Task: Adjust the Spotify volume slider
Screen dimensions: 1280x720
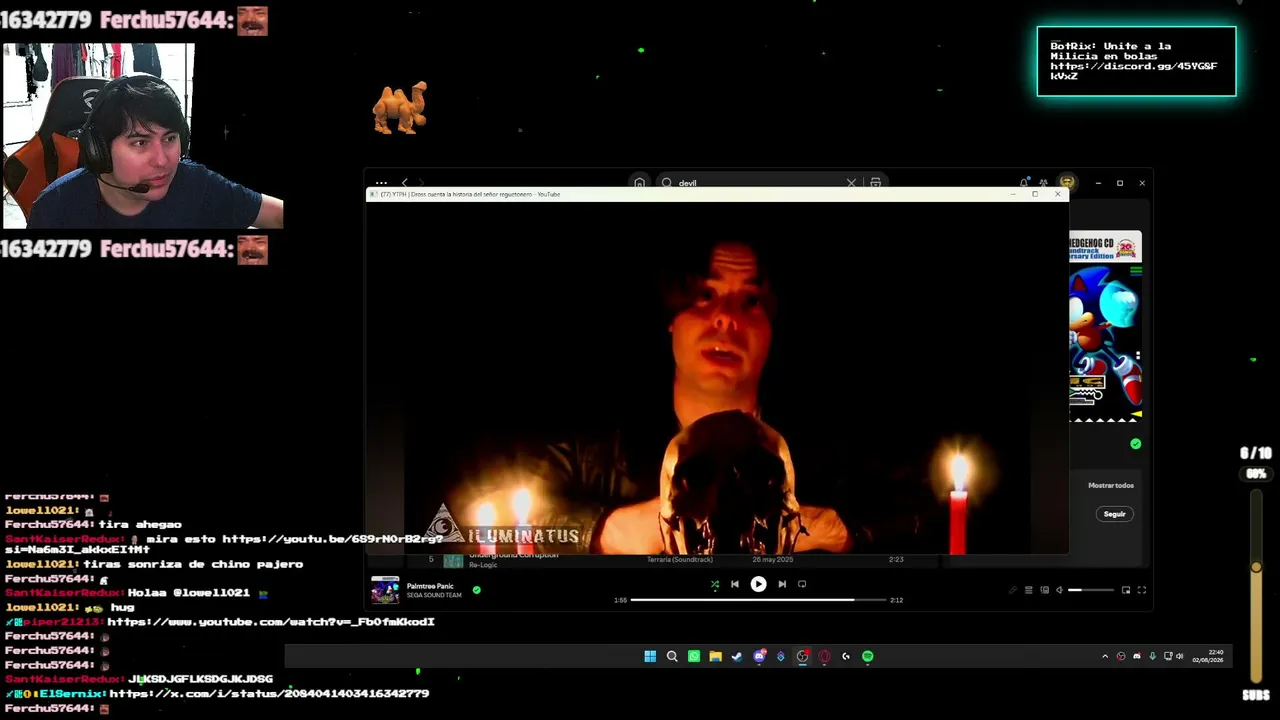Action: (x=1090, y=590)
